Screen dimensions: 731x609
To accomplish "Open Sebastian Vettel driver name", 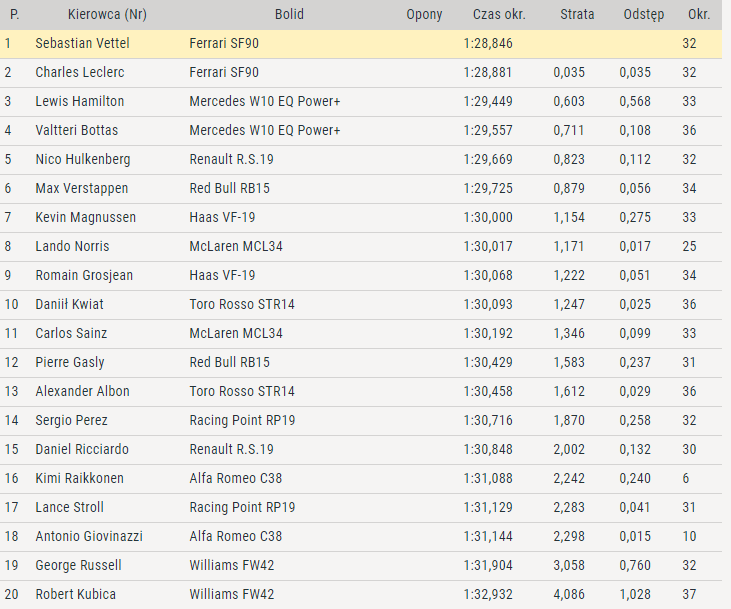I will click(x=82, y=44).
